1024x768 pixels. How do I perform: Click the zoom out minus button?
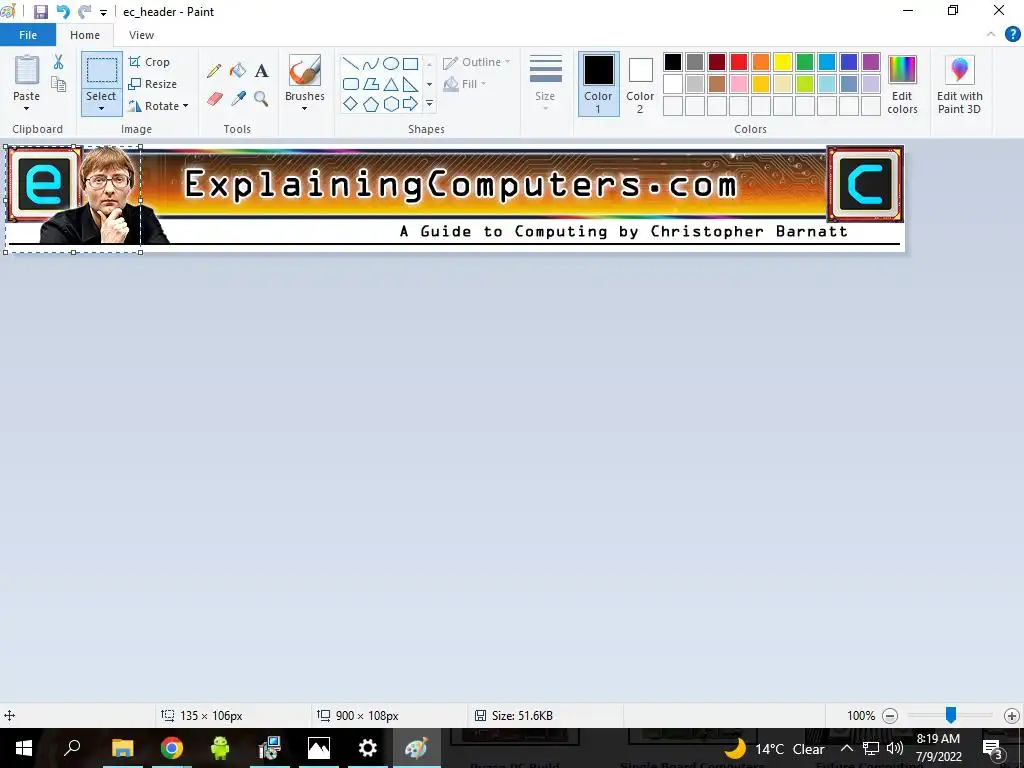coord(889,716)
